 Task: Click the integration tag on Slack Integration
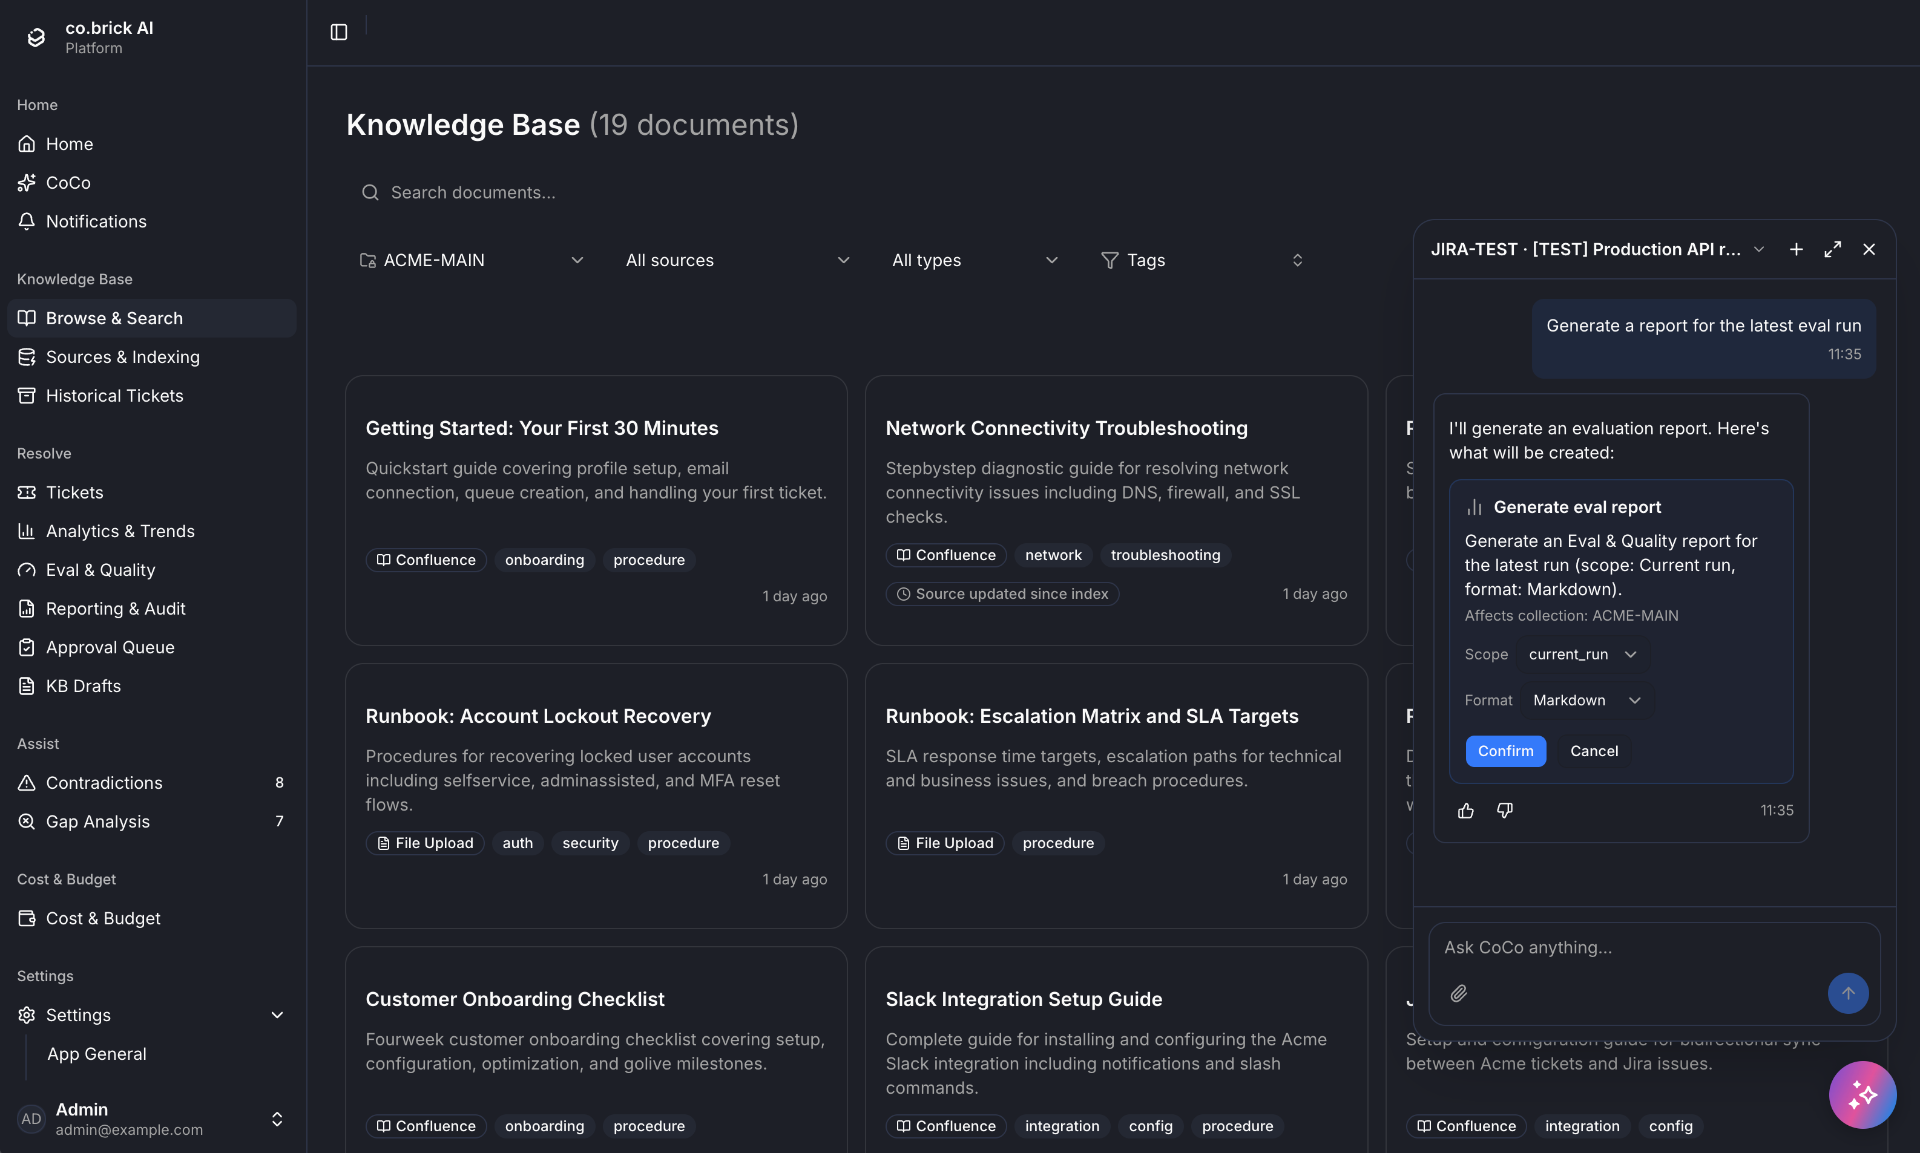(1062, 1126)
